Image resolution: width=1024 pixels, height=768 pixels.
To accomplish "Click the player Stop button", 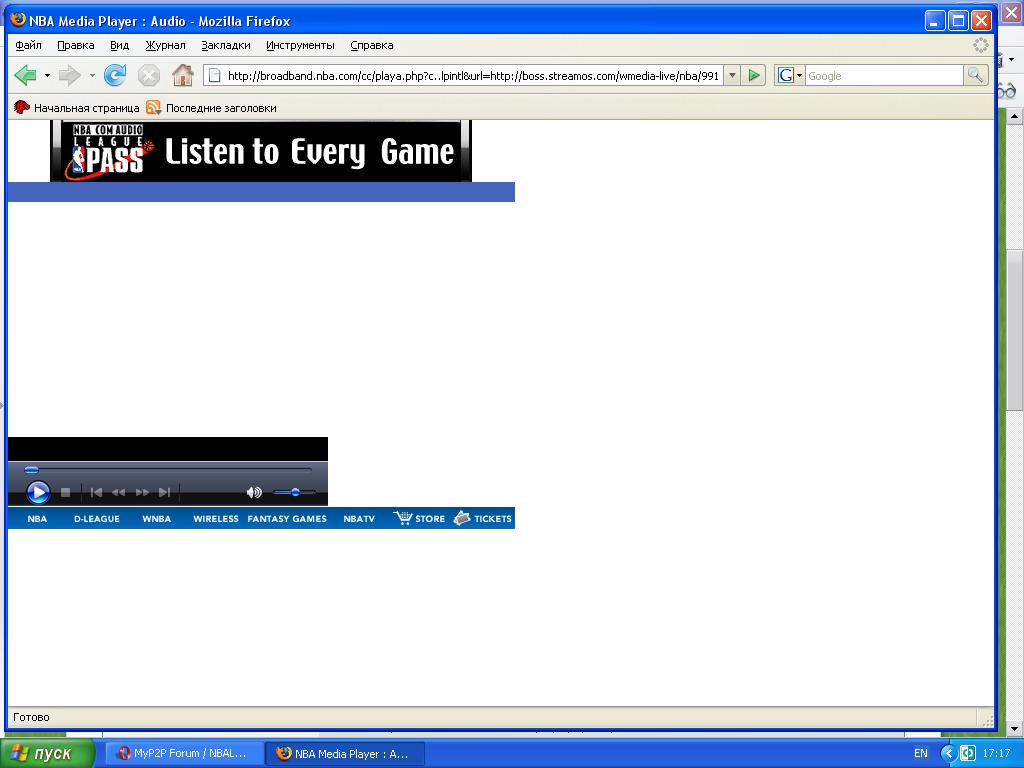I will click(x=65, y=492).
